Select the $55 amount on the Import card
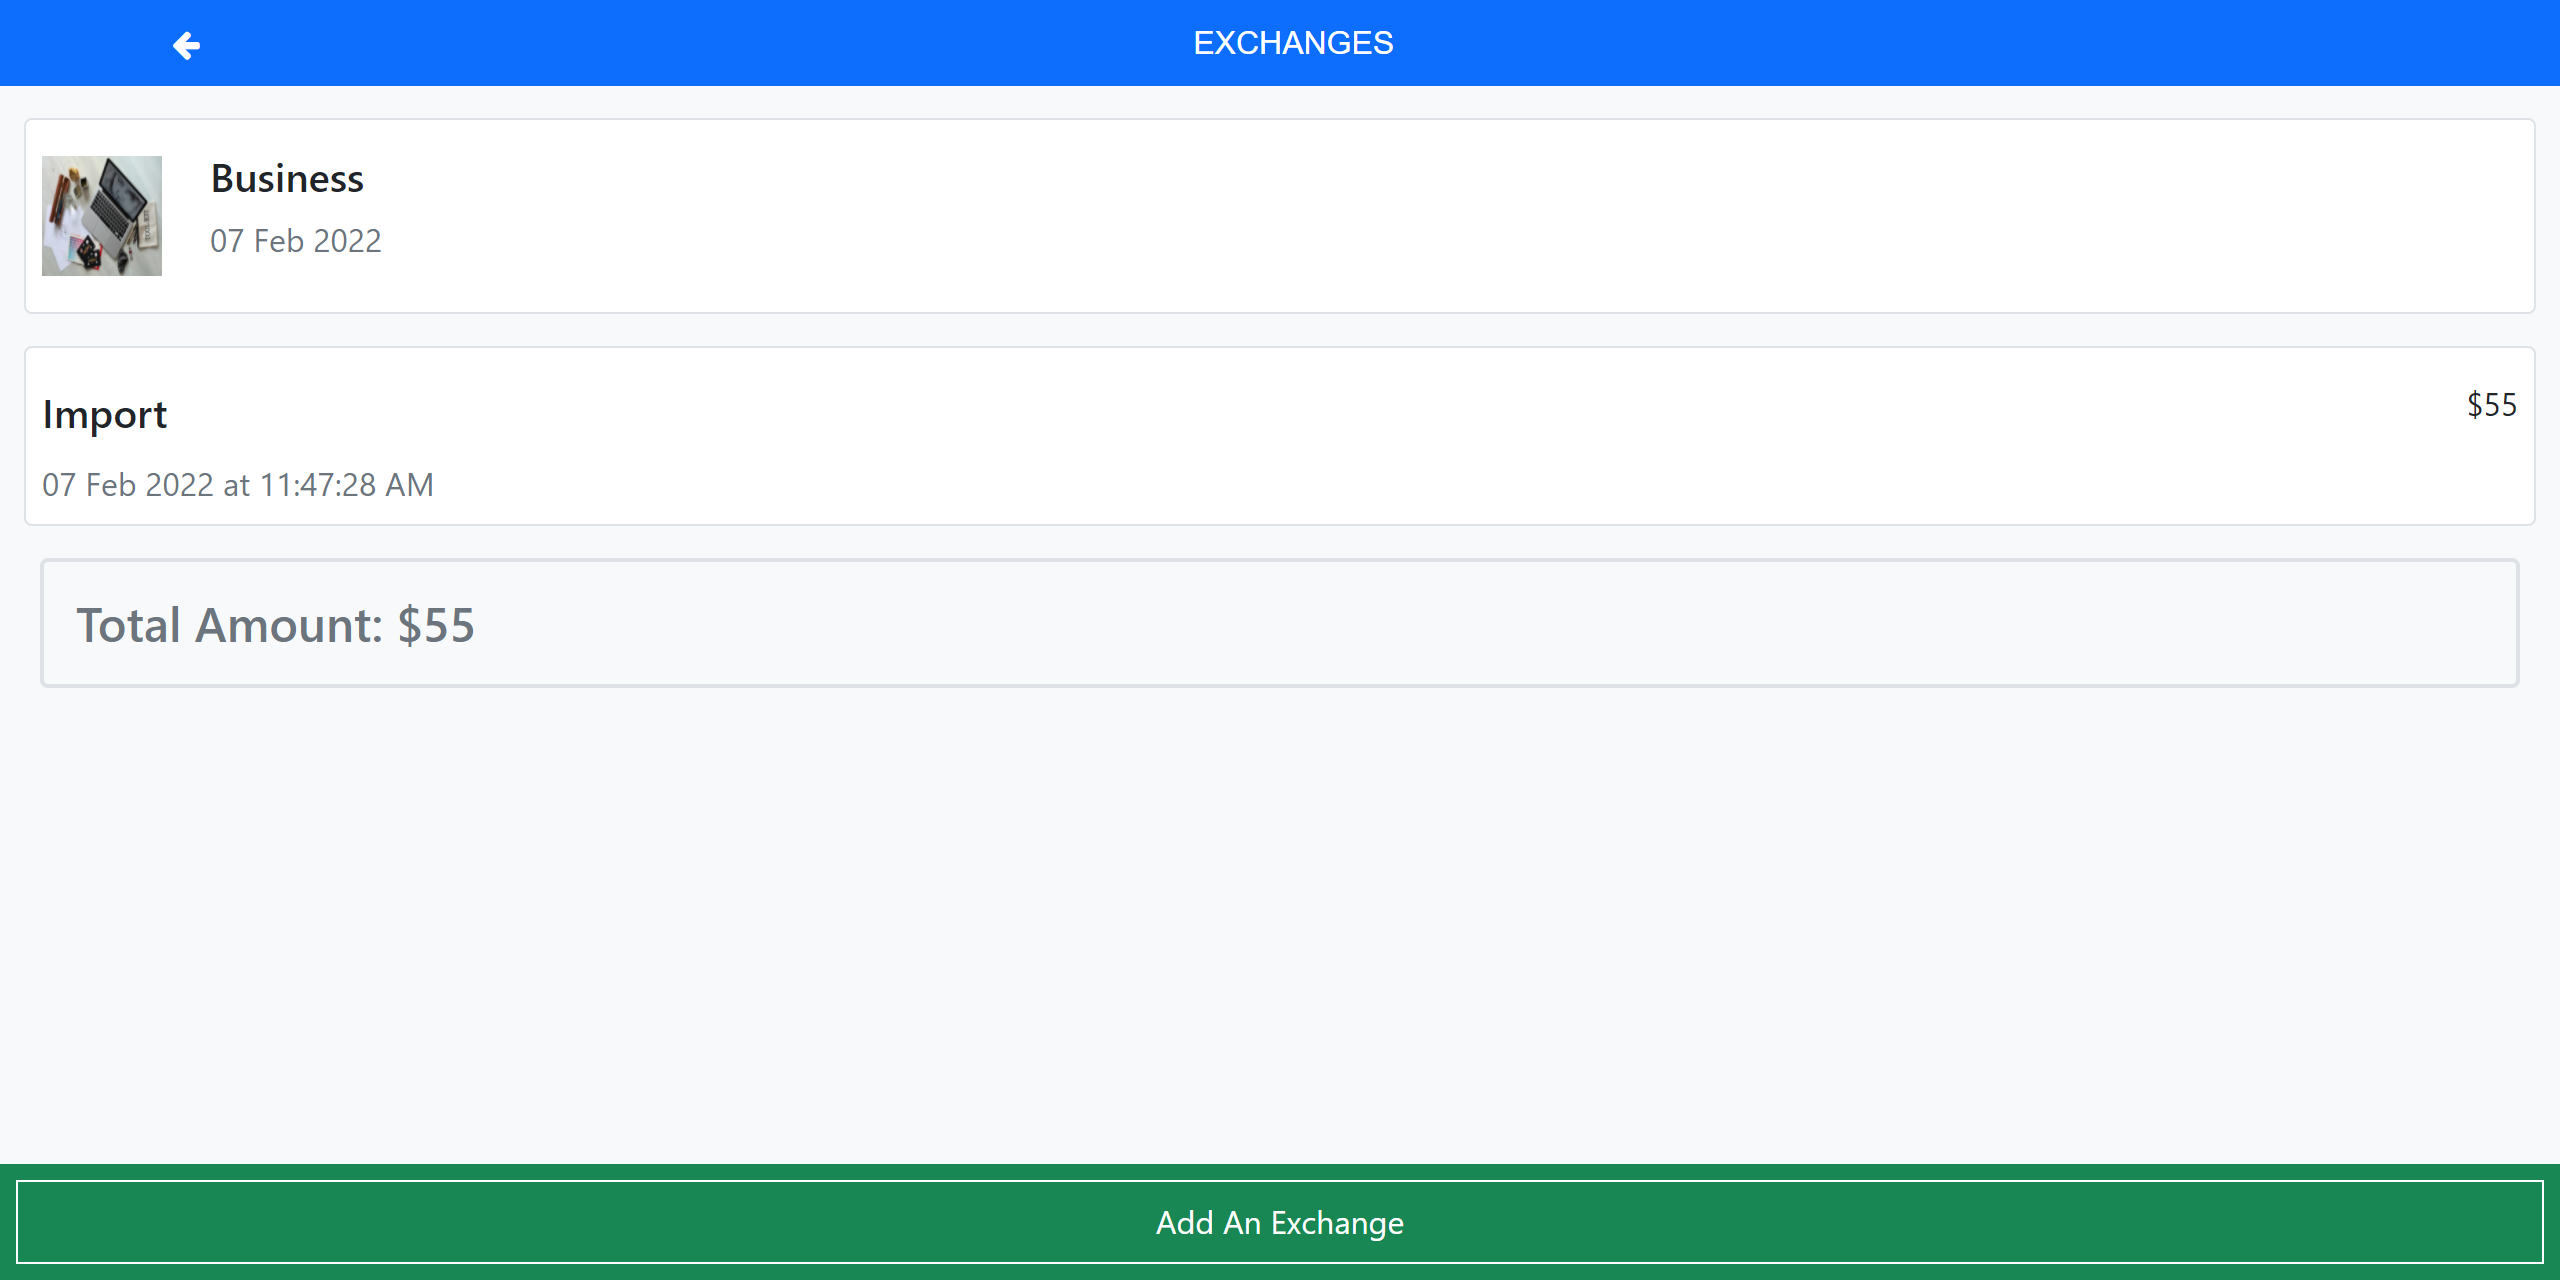 (2490, 405)
